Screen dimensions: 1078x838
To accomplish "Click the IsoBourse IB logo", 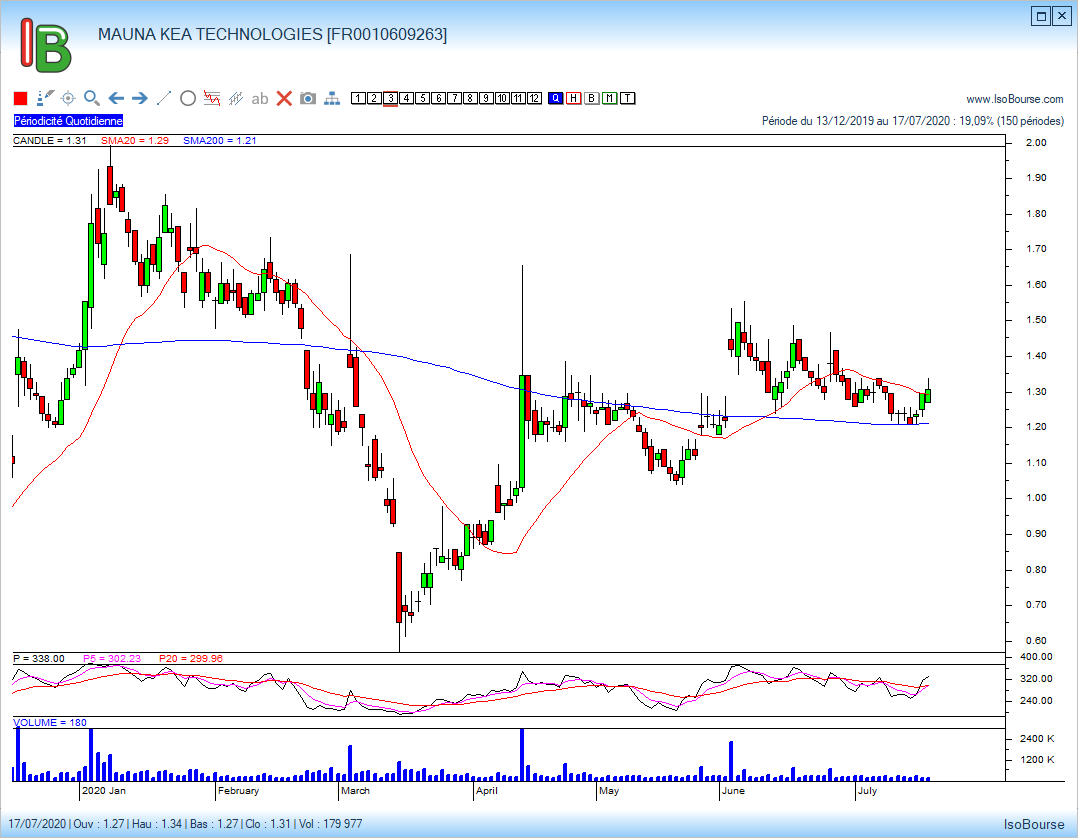I will [45, 45].
